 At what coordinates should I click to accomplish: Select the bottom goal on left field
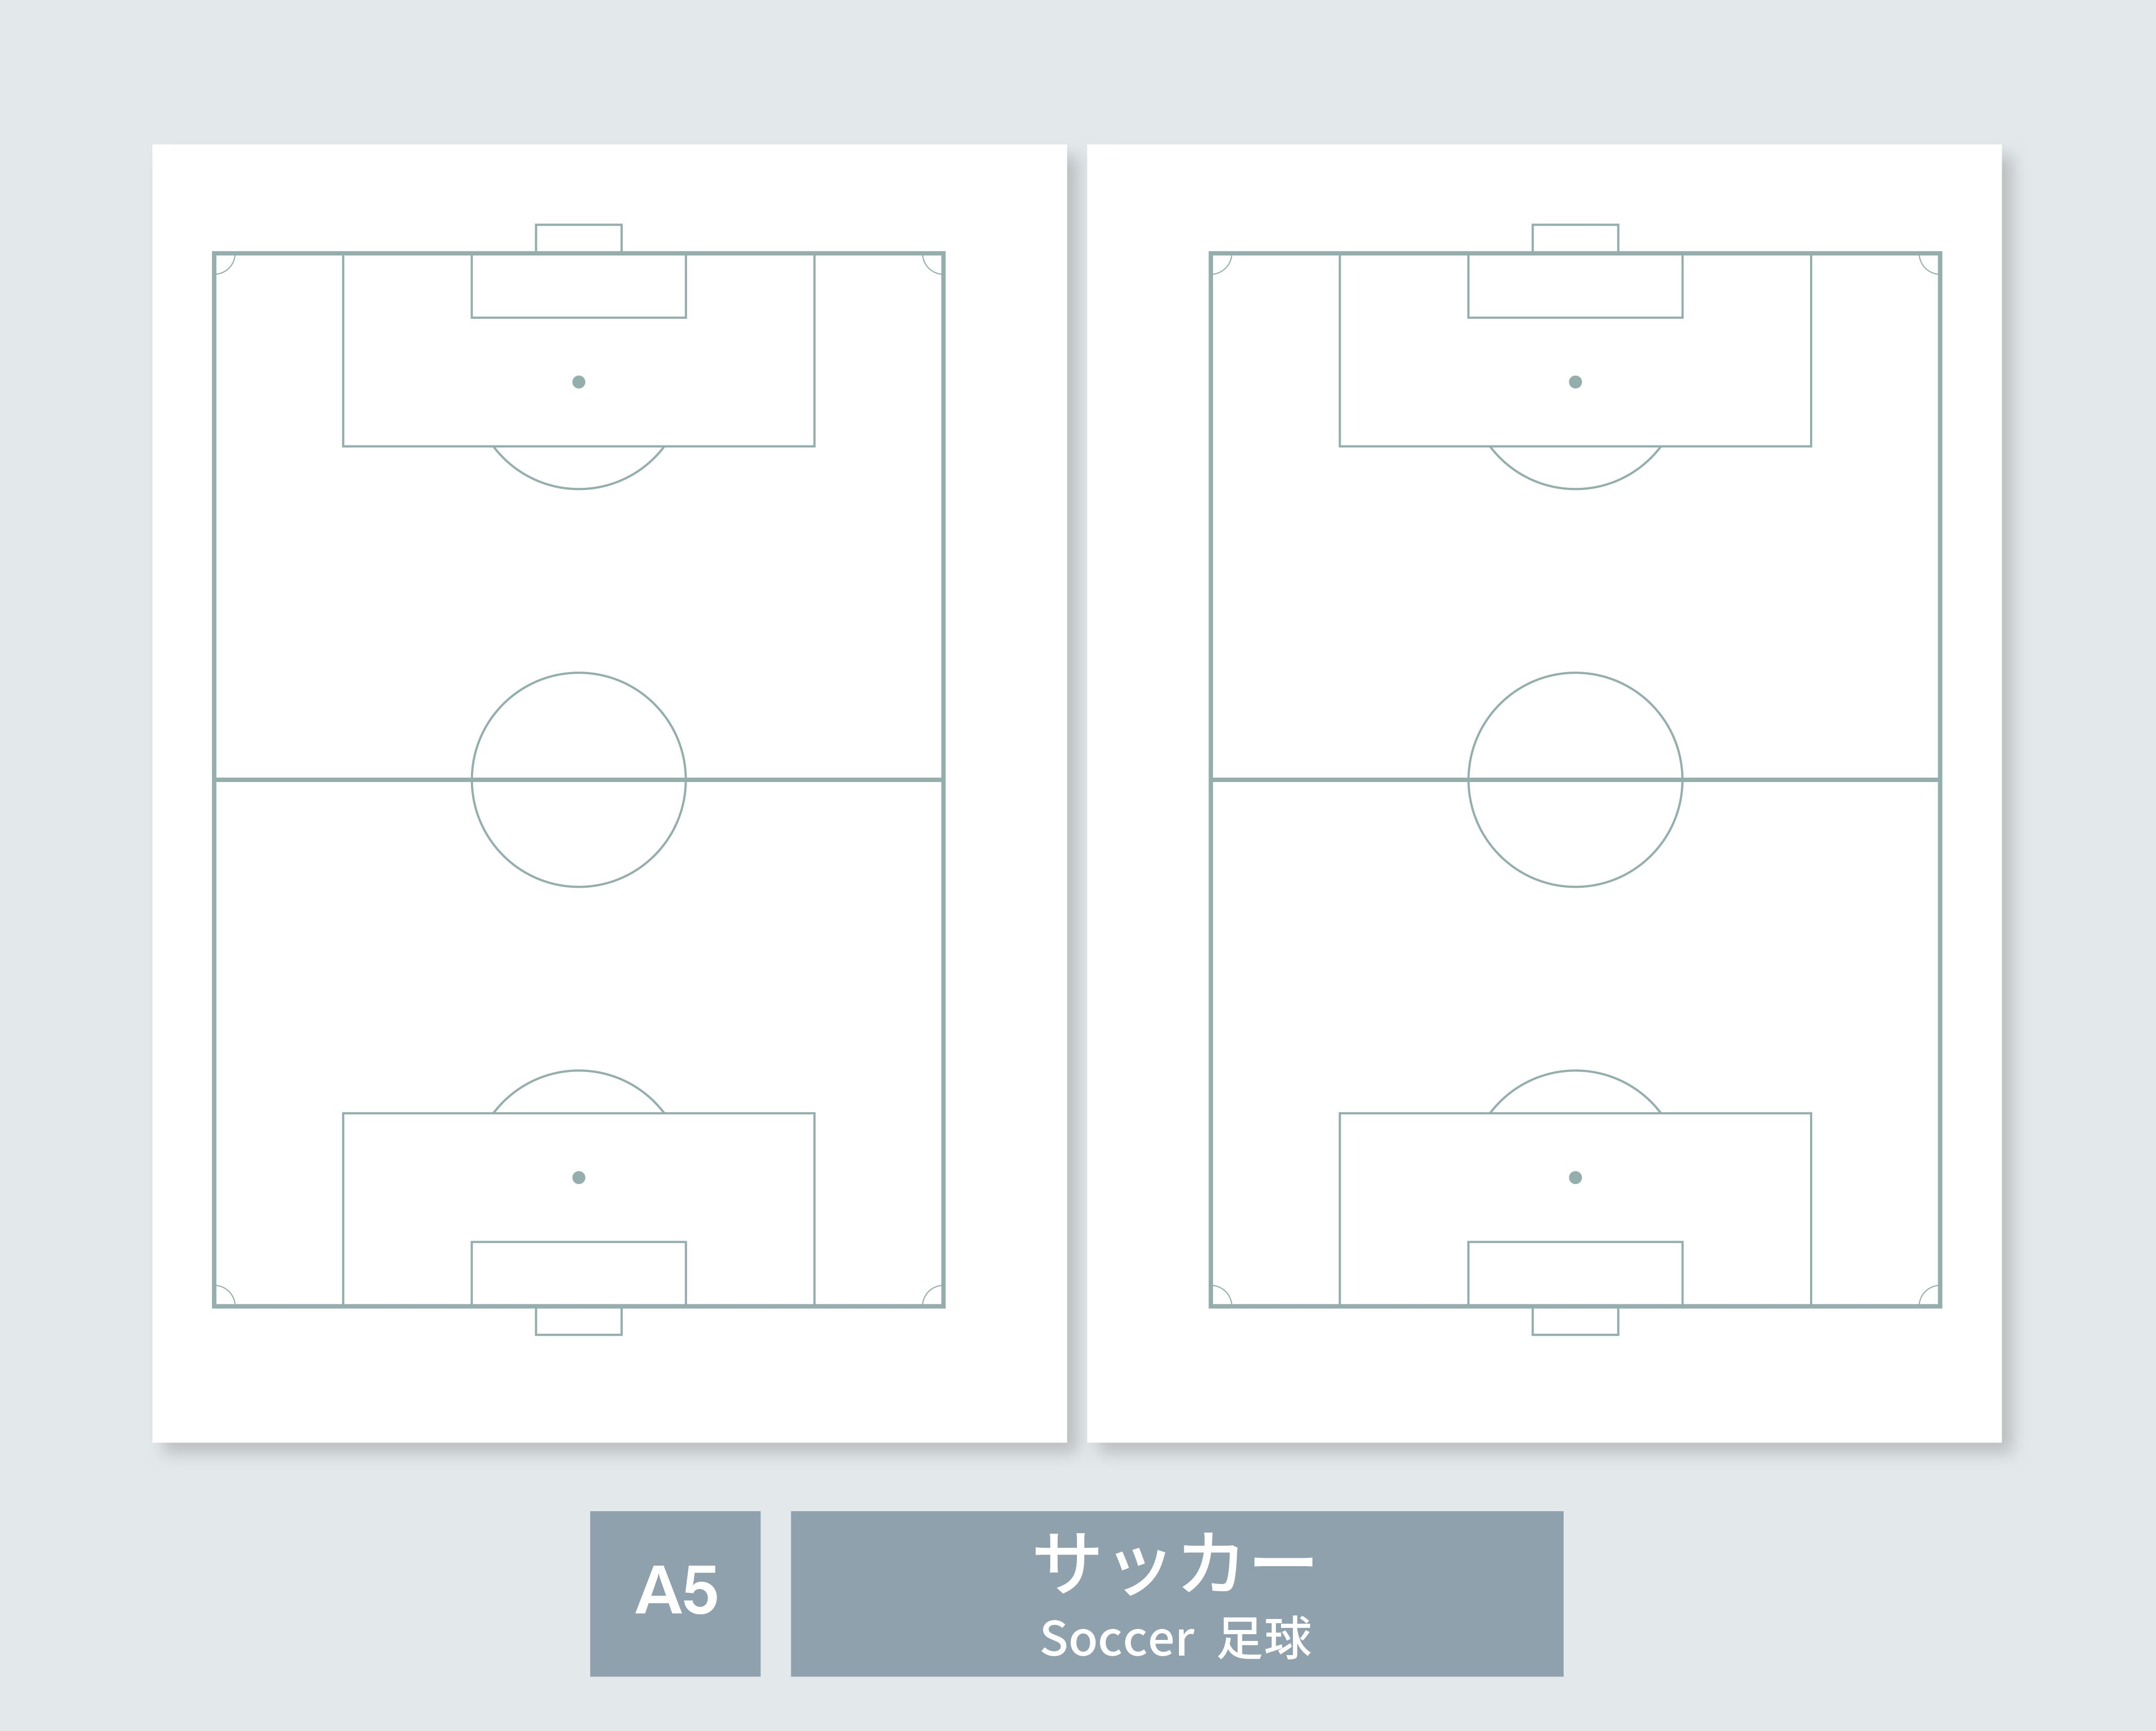coord(578,1321)
